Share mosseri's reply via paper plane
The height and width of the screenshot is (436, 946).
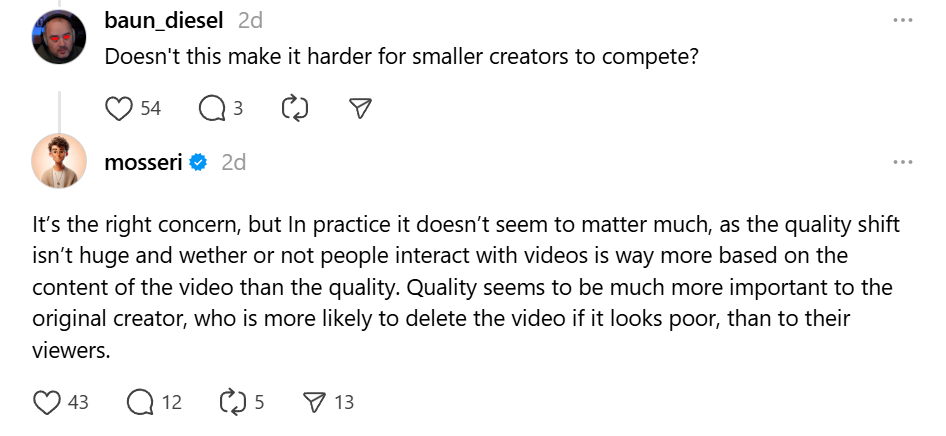coord(315,402)
